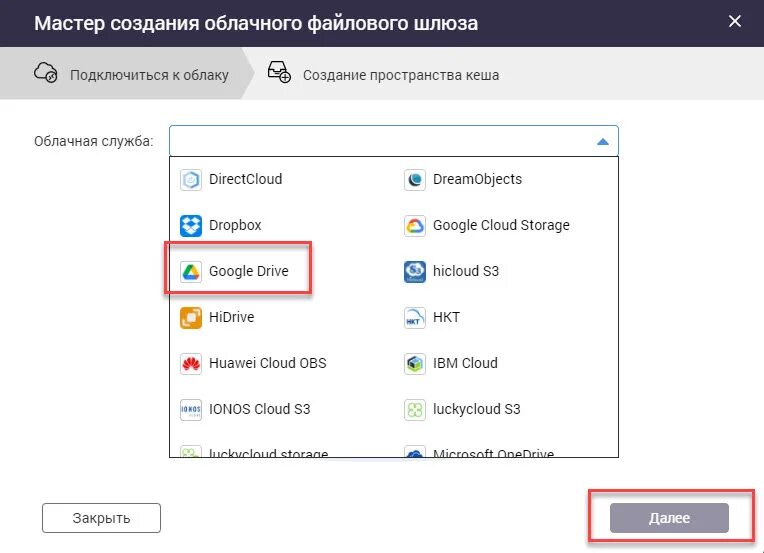The height and width of the screenshot is (553, 764).
Task: Select the DreamObjects text entry
Action: tap(477, 179)
